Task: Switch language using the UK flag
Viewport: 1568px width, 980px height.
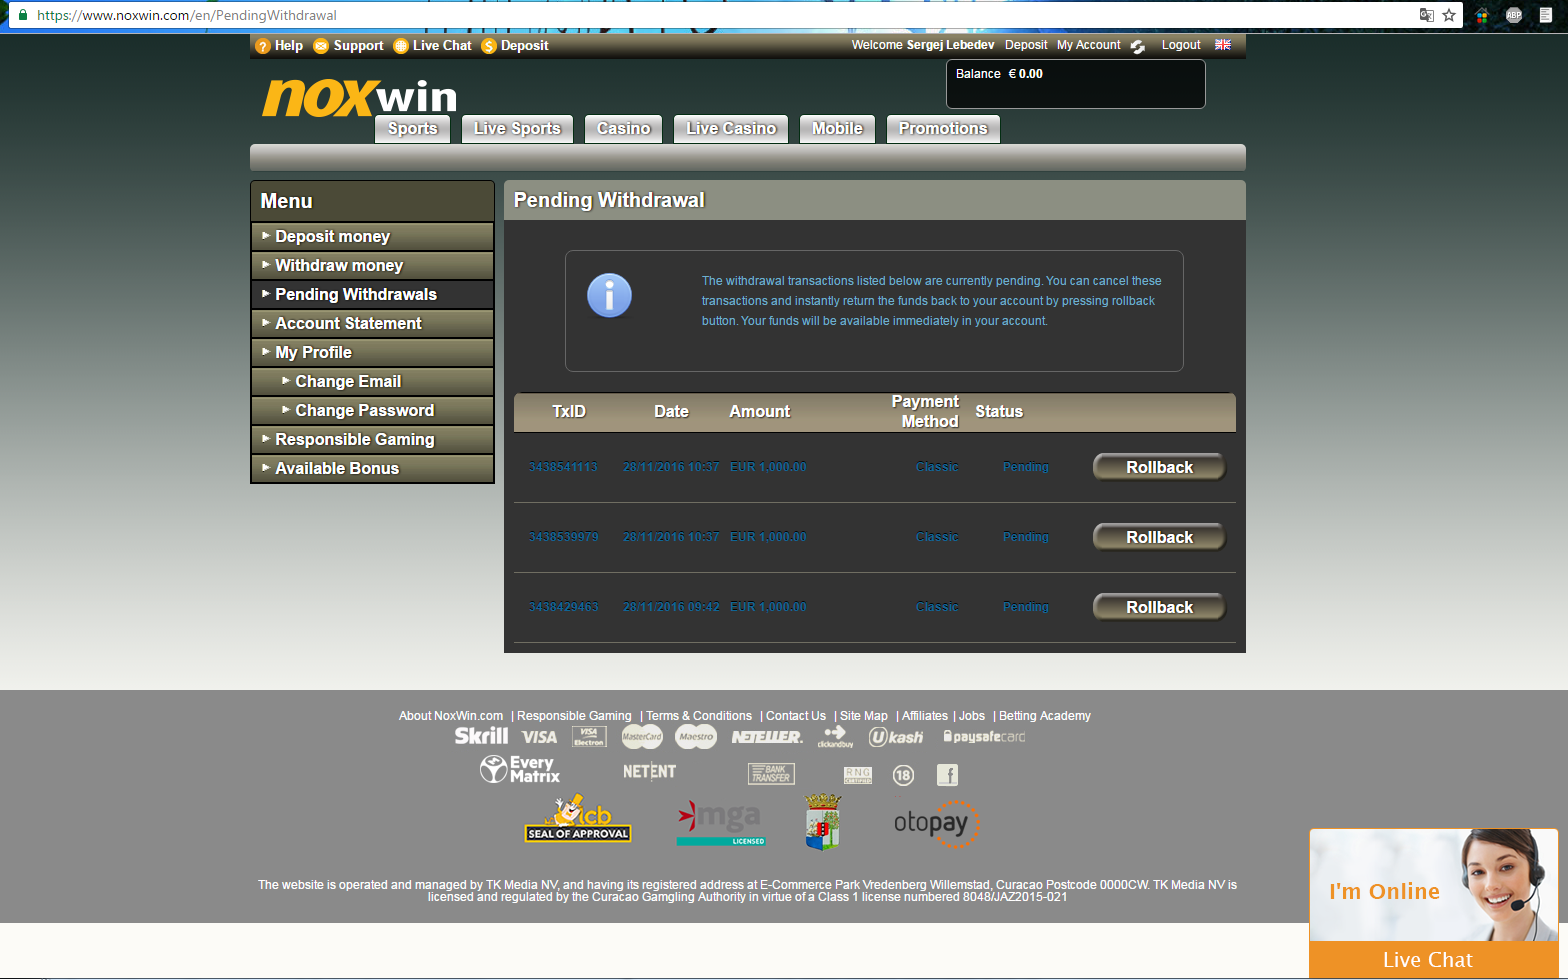Action: coord(1223,45)
